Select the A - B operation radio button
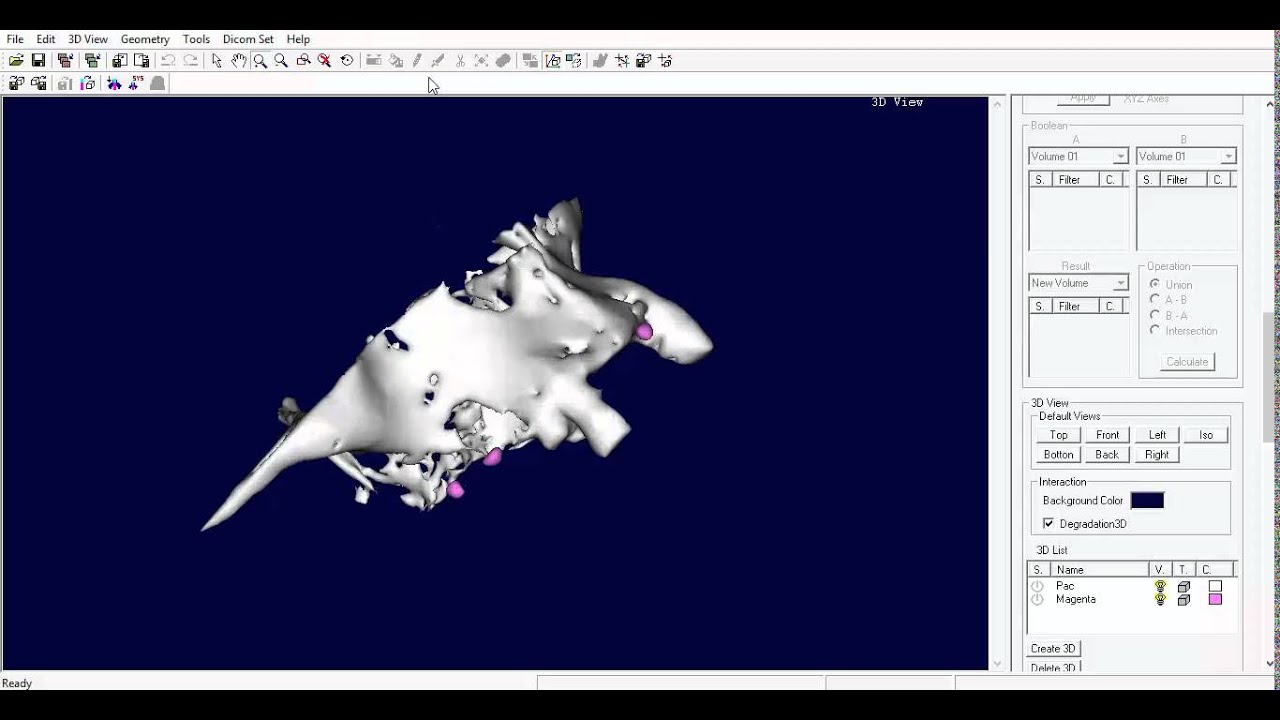This screenshot has width=1280, height=720. [x=1155, y=300]
